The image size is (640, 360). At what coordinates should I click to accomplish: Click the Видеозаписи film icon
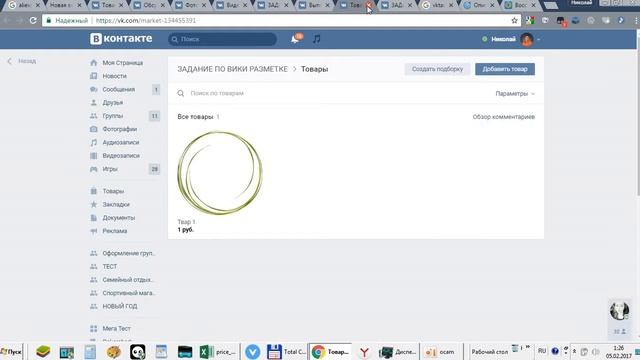point(93,156)
